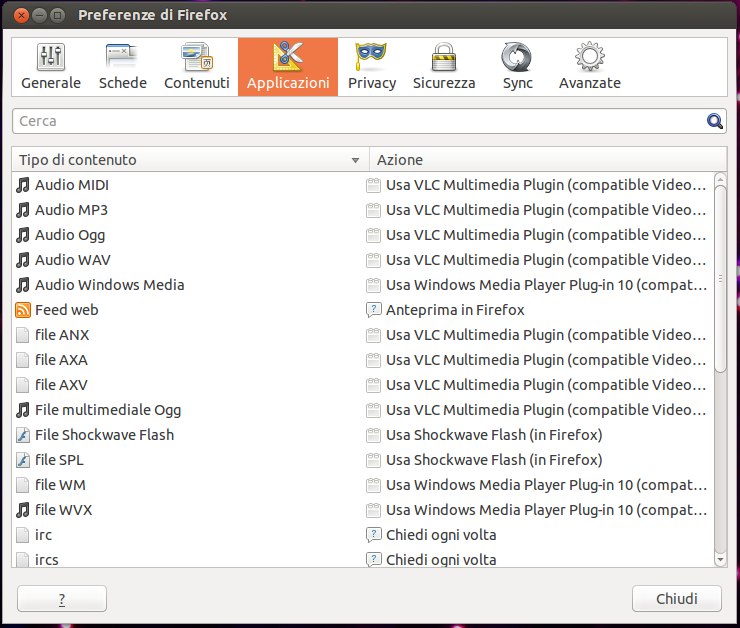
Task: Select the ircs protocol label
Action: tap(47, 560)
